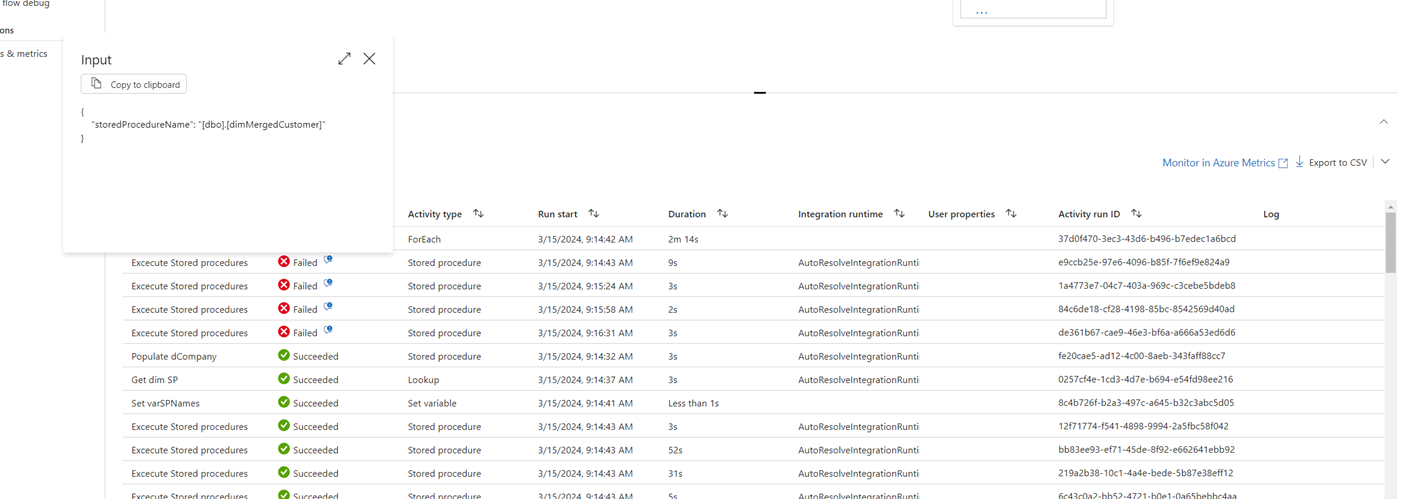Click the vertical scrollbar of the activity table
Screen dimensions: 1404x499
coord(1390,241)
